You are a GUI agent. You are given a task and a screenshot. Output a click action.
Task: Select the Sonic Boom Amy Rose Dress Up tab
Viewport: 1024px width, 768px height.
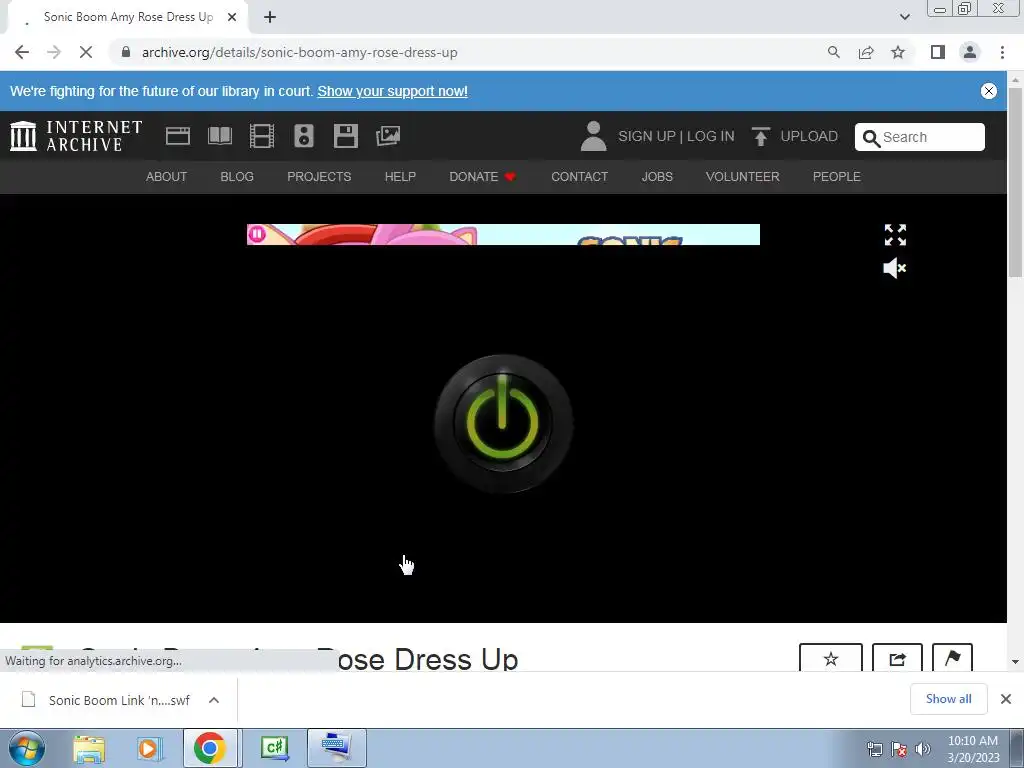point(128,17)
